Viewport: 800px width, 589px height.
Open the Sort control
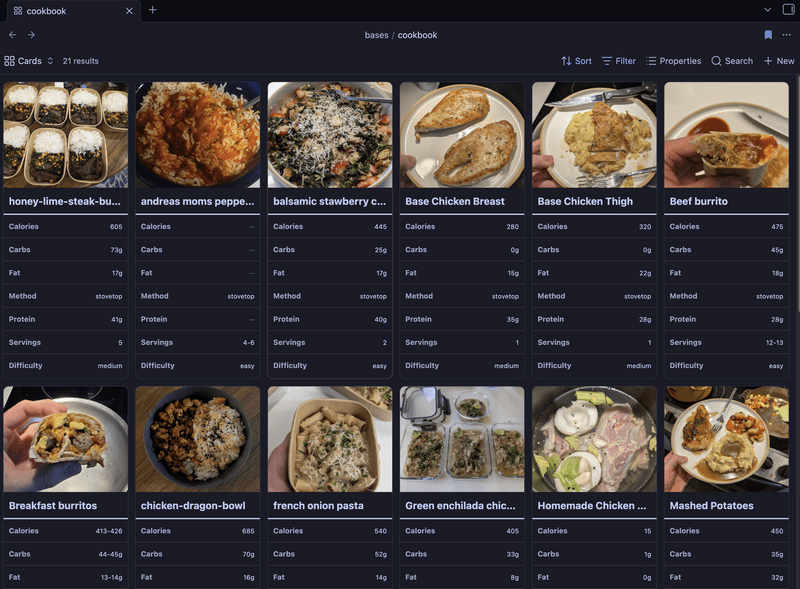[x=577, y=60]
